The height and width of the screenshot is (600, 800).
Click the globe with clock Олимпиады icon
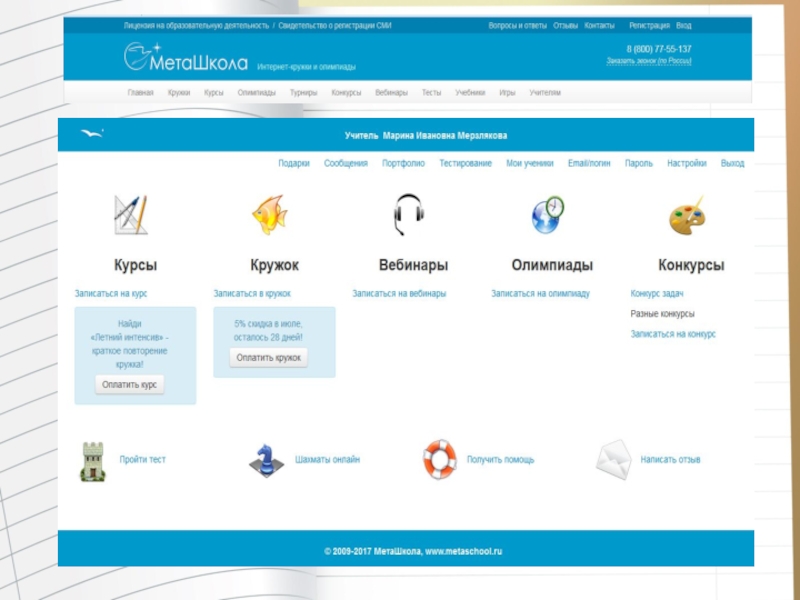coord(547,215)
